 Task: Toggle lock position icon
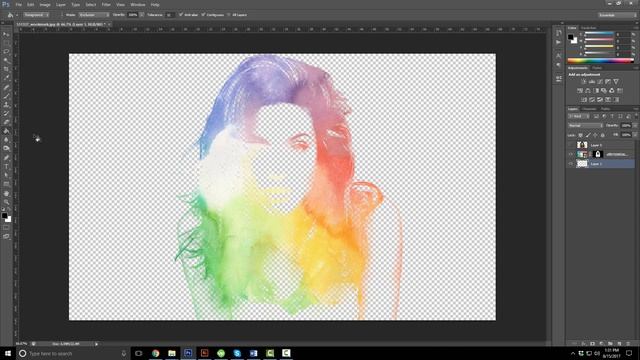(596, 135)
